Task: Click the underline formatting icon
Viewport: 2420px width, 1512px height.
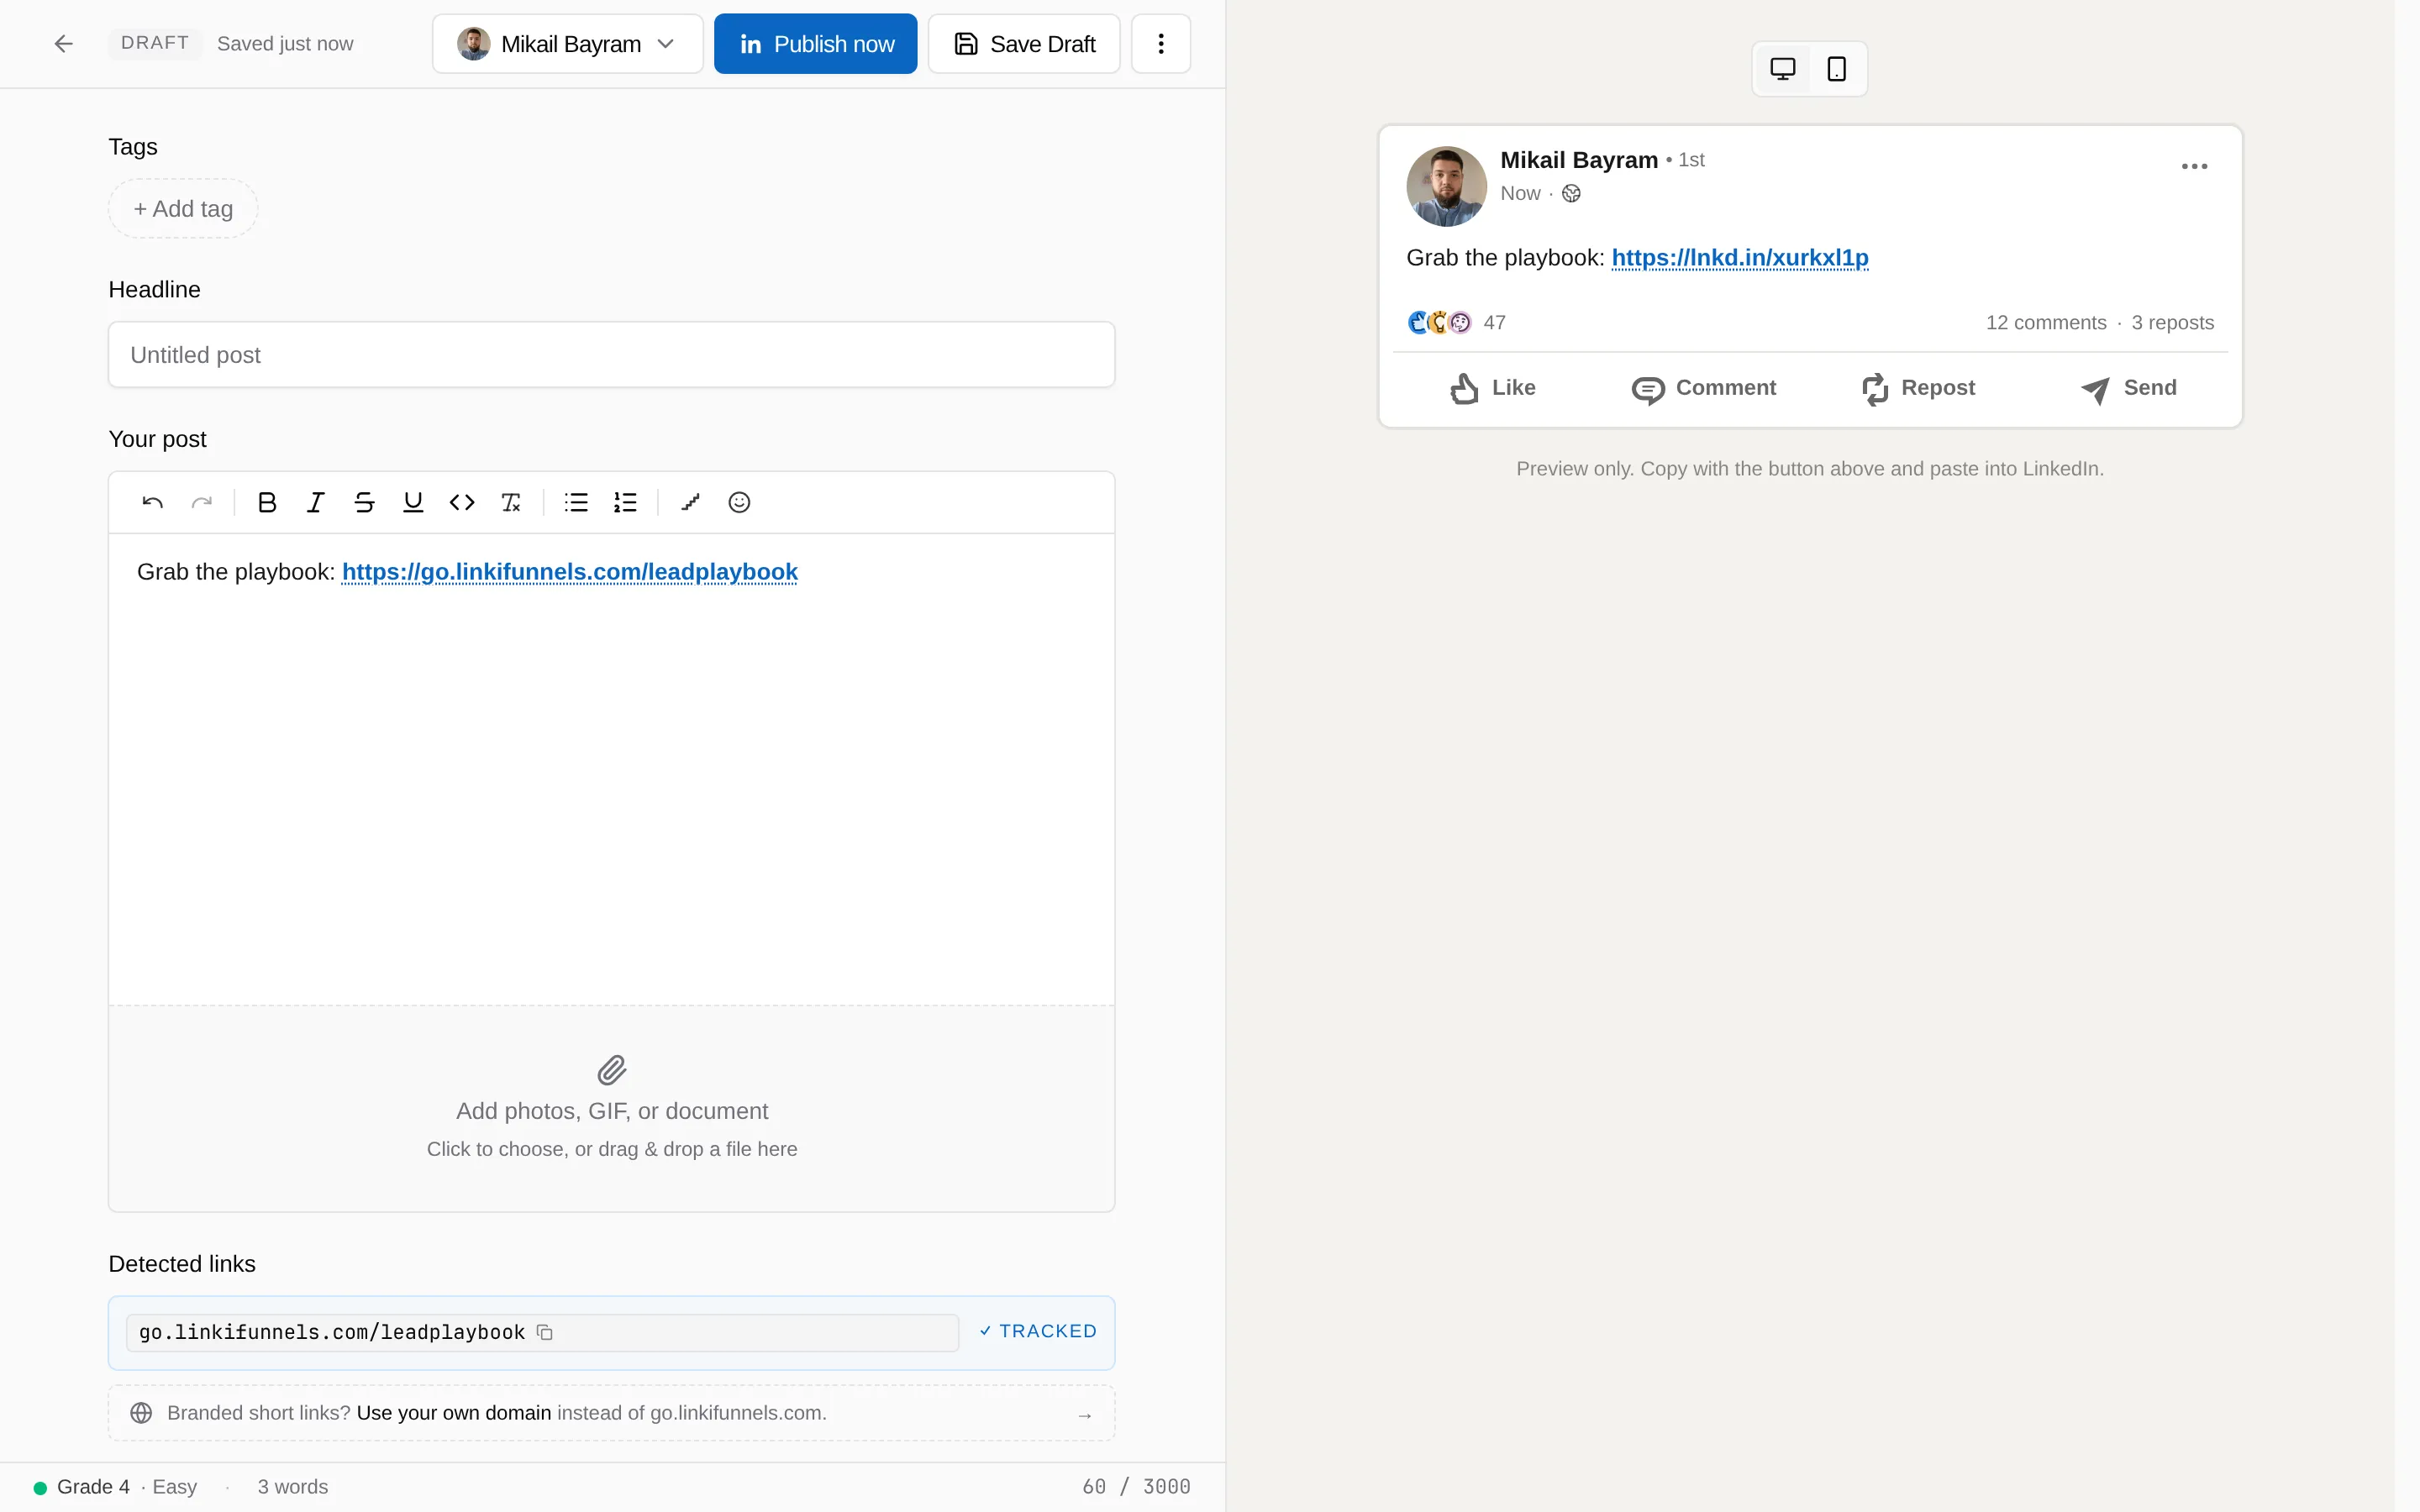Action: click(413, 502)
